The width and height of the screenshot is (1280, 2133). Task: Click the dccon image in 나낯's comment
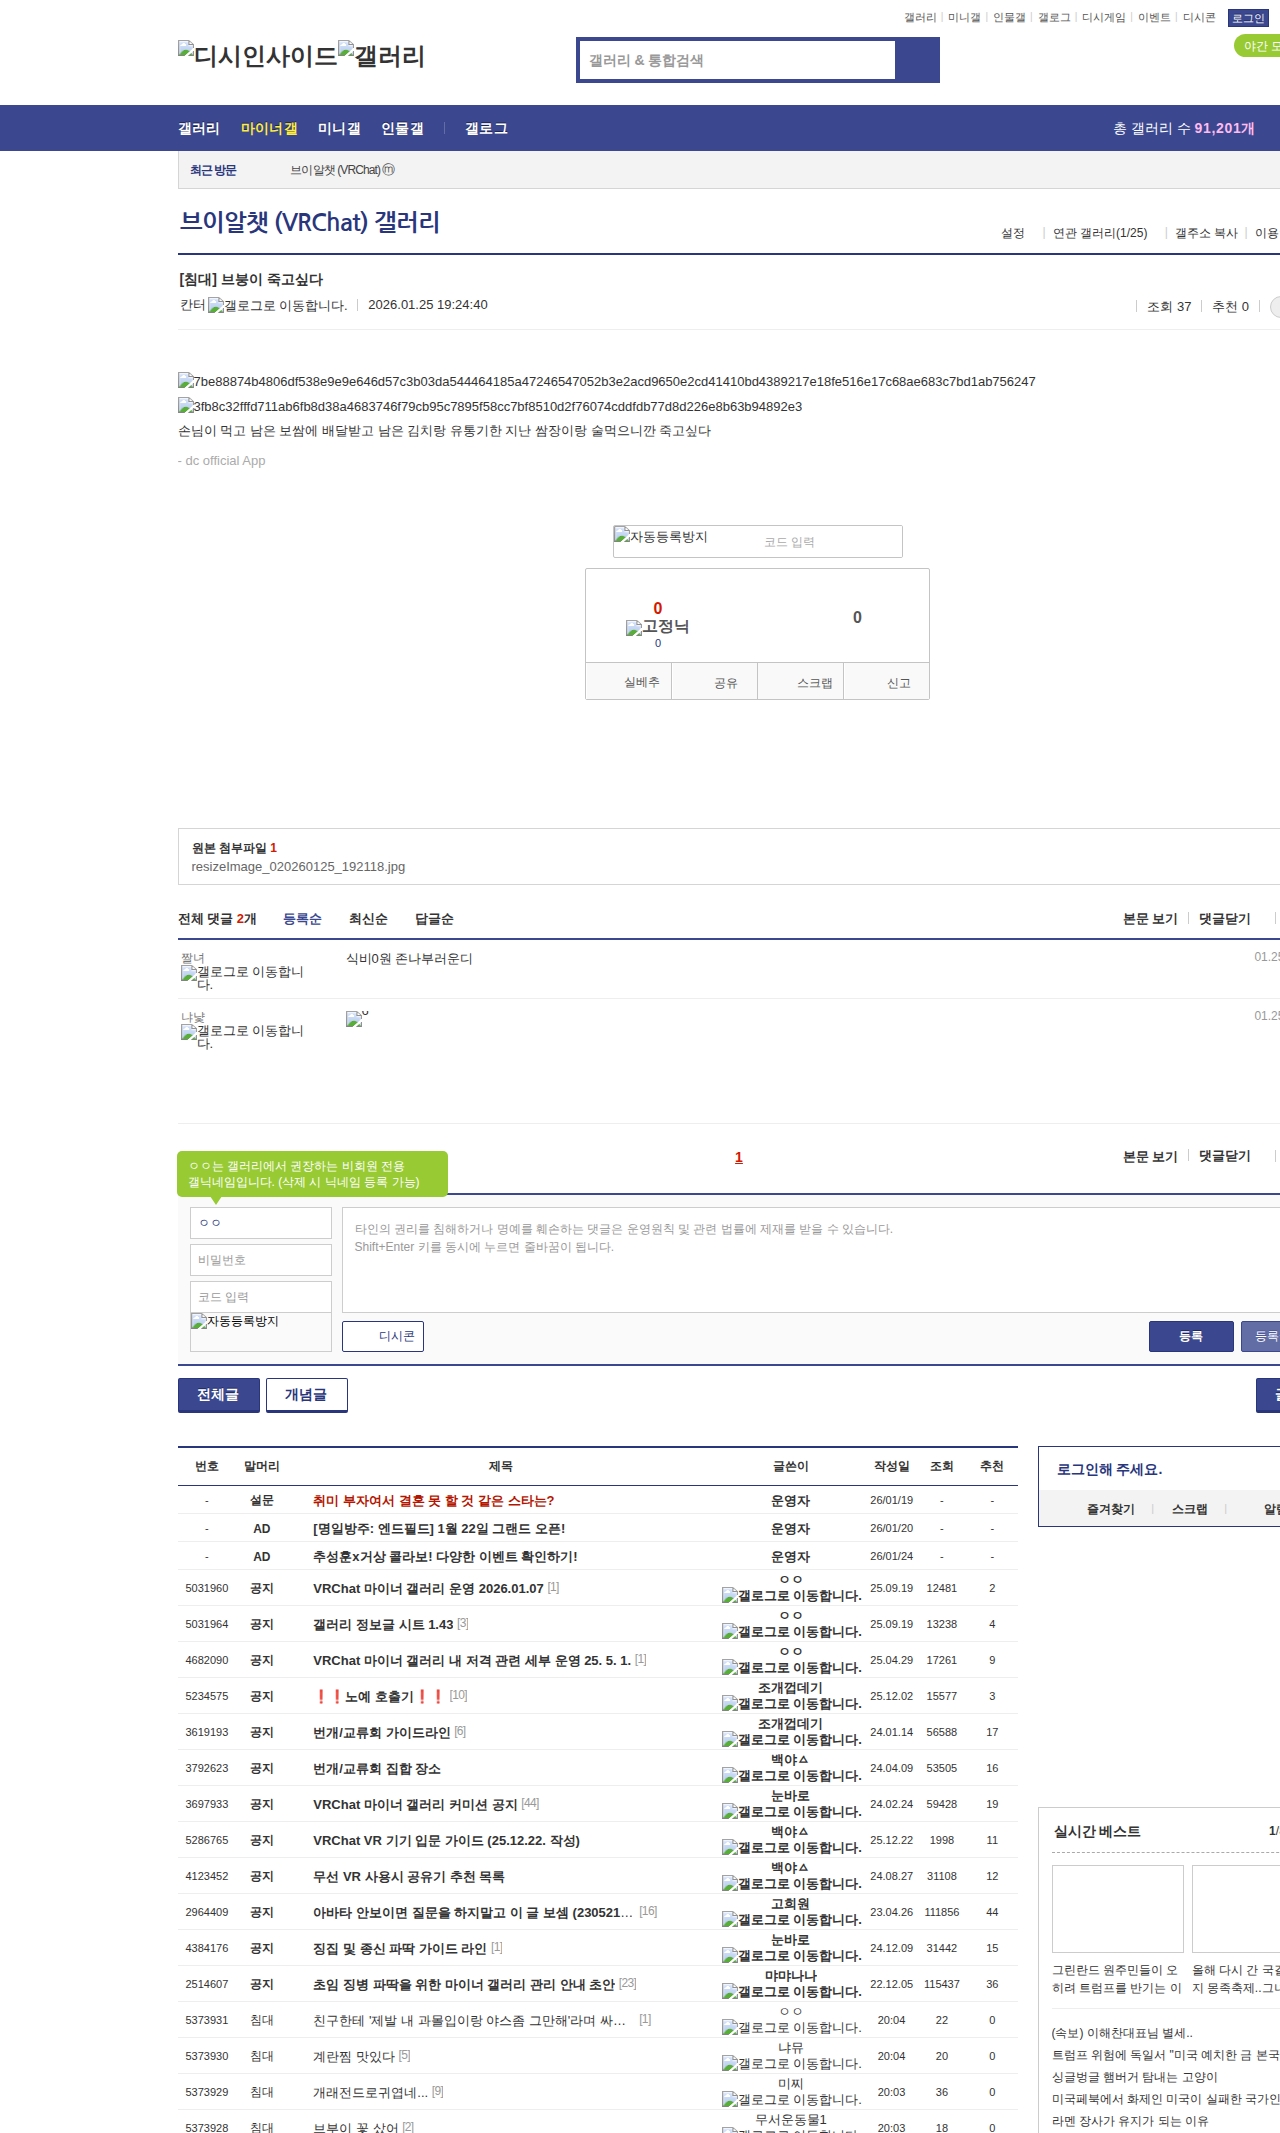(x=355, y=1019)
